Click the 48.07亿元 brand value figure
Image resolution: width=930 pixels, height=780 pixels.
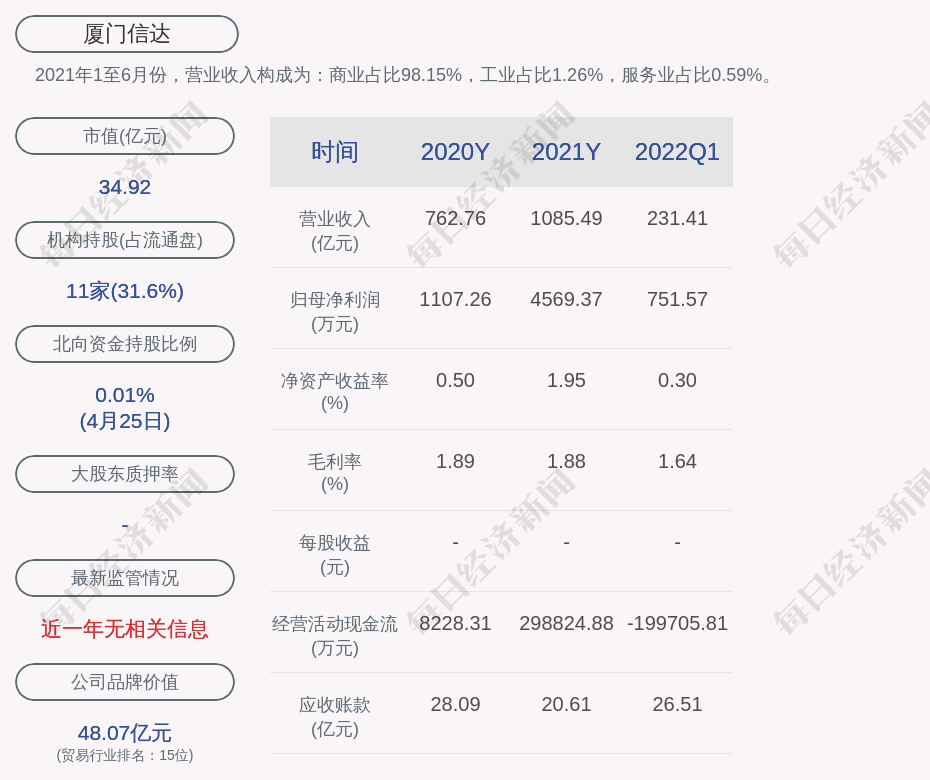[x=125, y=733]
